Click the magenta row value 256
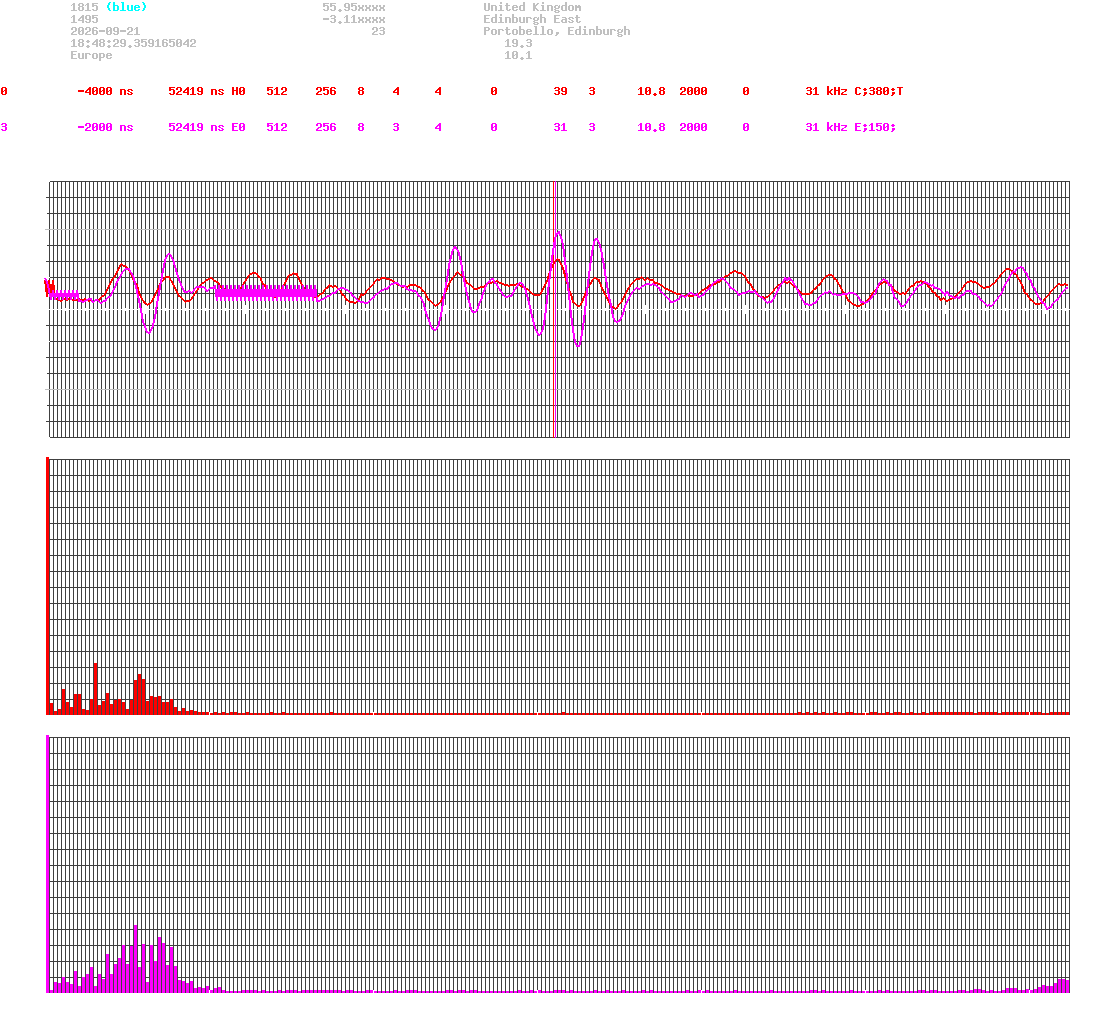 pyautogui.click(x=325, y=127)
